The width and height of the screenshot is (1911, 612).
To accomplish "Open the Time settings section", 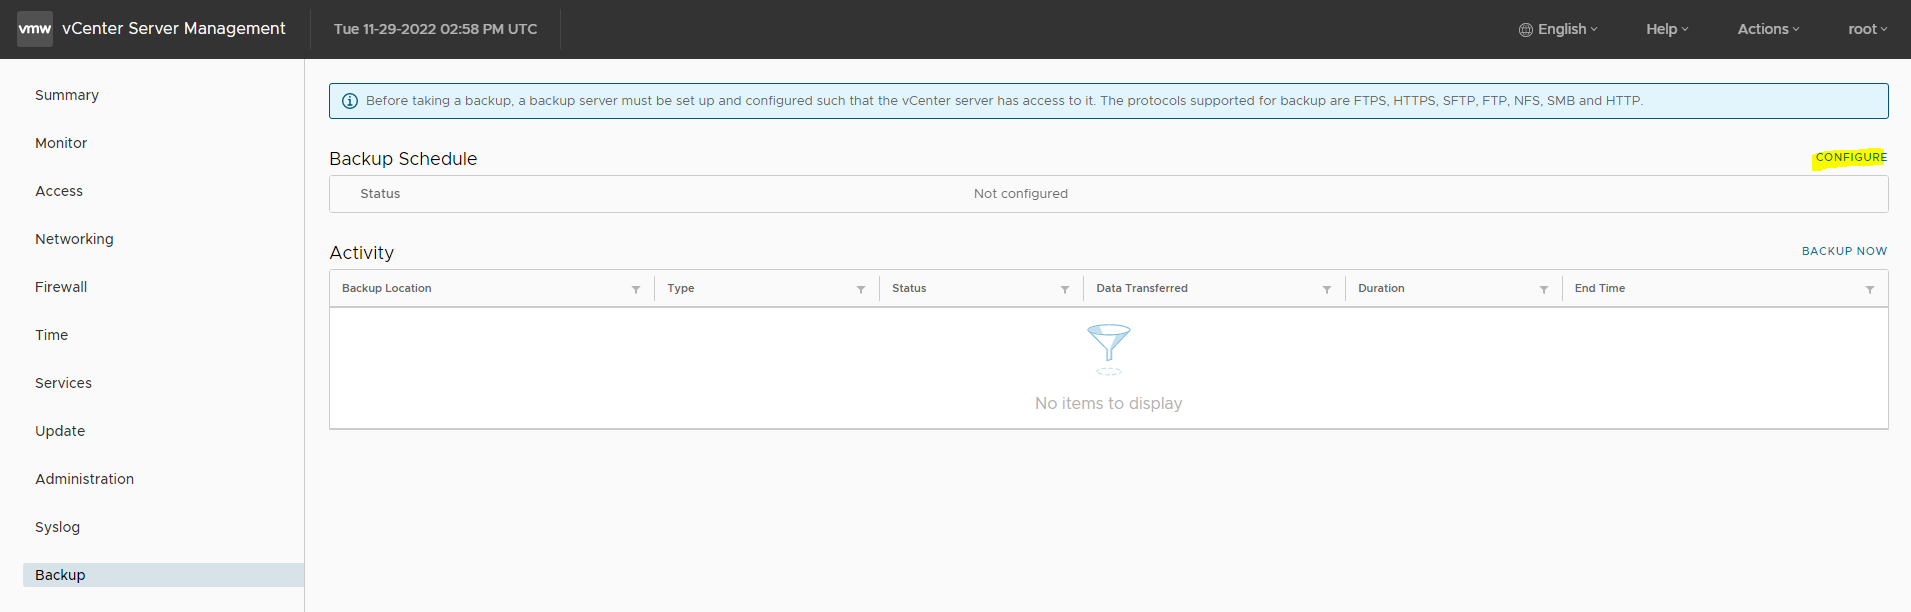I will coord(51,335).
